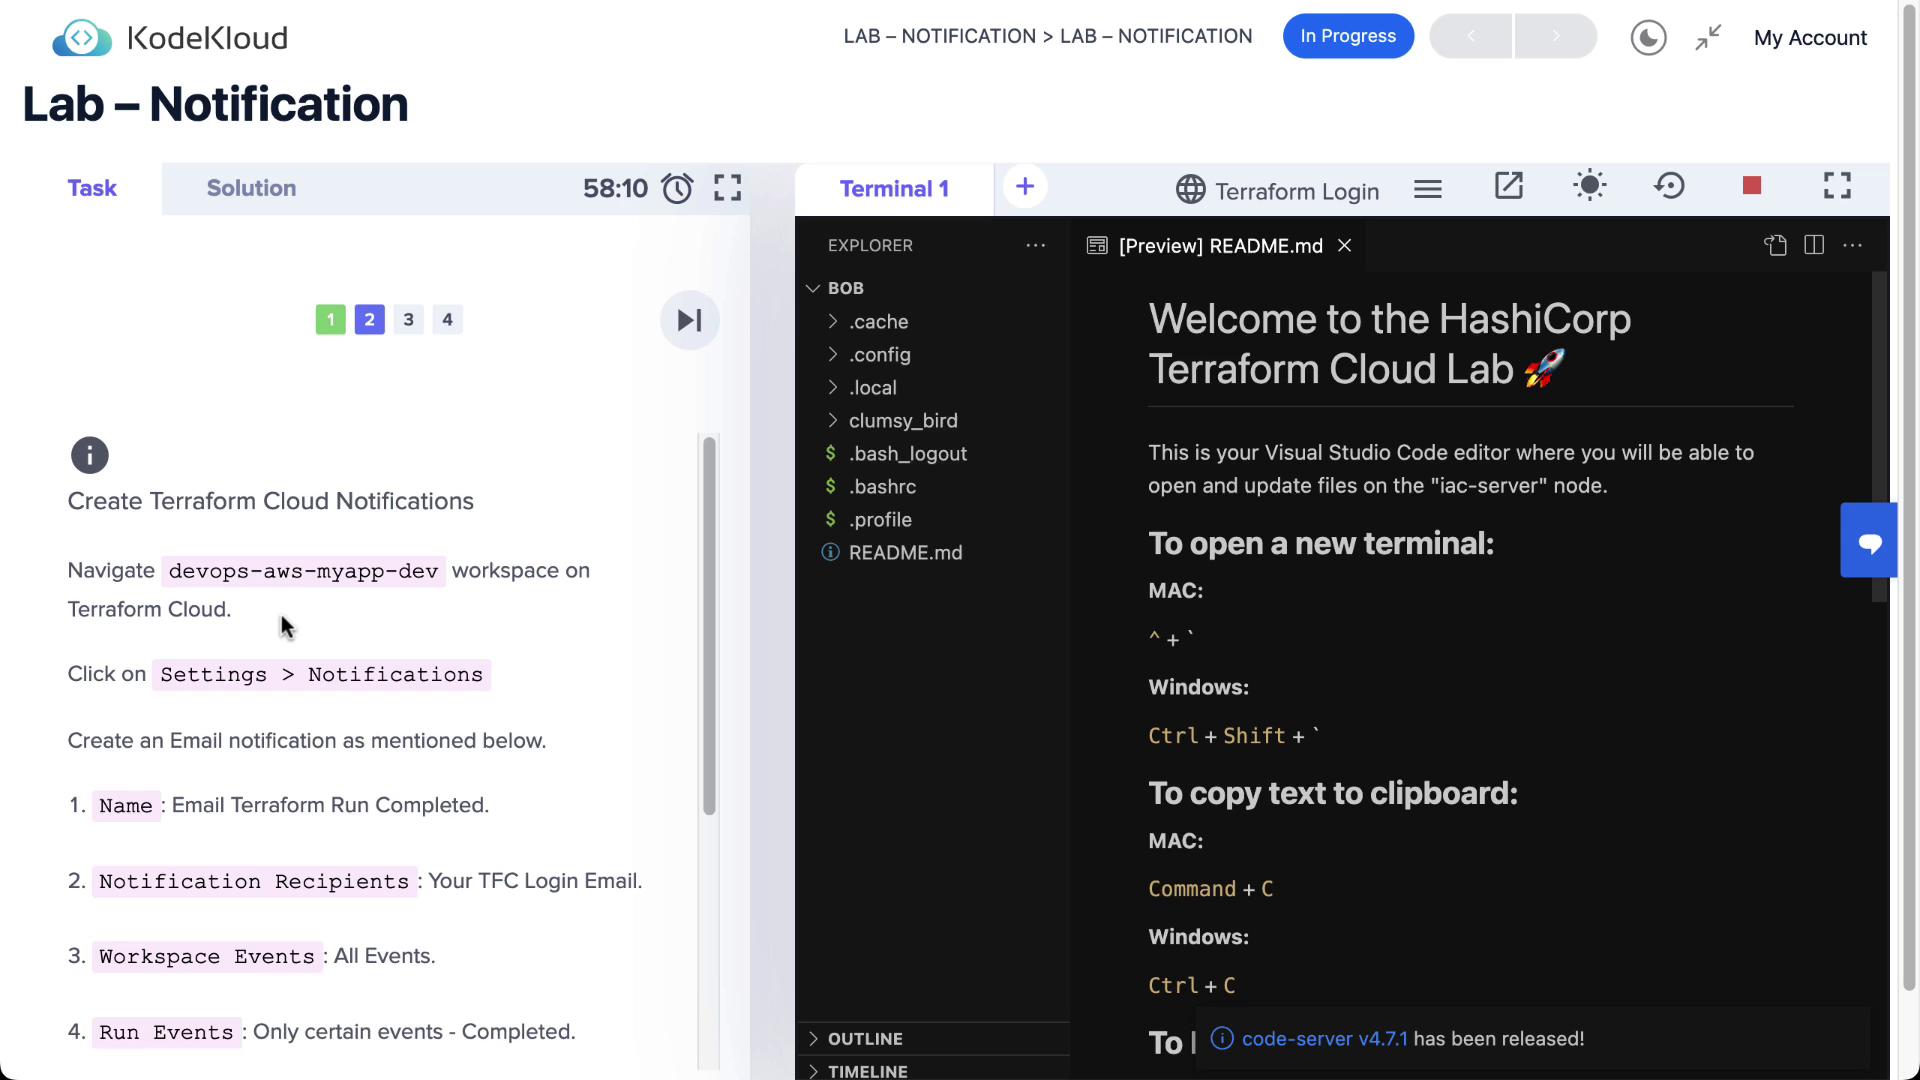
Task: Click the hamburger menu icon beside Terraform Login
Action: [x=1427, y=189]
